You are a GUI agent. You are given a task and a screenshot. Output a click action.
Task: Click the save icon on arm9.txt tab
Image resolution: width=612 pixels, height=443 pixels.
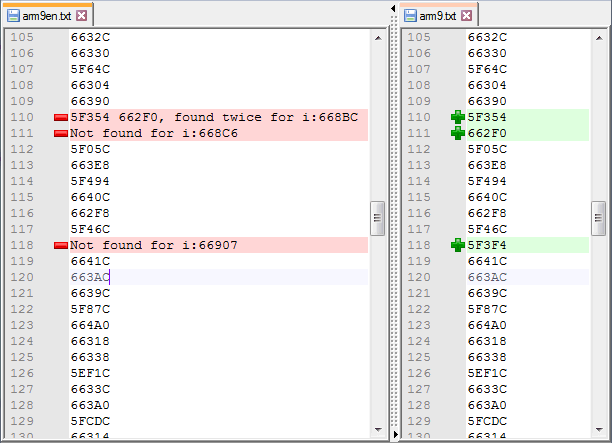[410, 16]
